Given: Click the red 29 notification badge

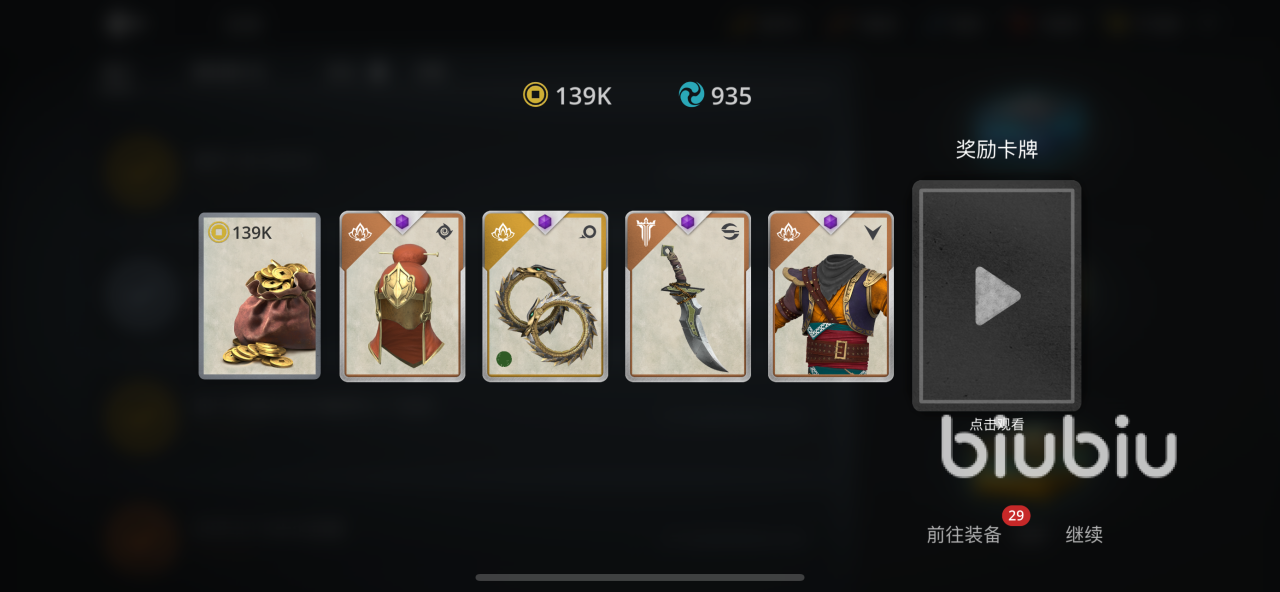Looking at the screenshot, I should point(1016,516).
